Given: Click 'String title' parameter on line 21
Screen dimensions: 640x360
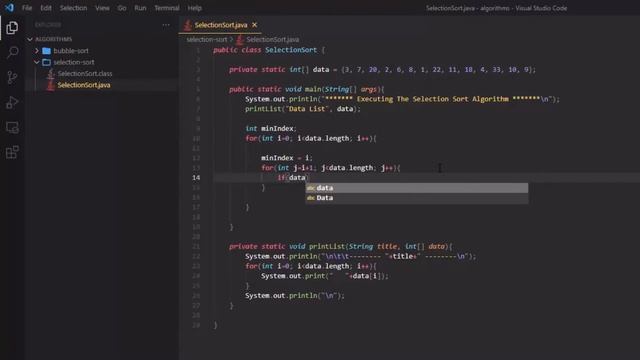Looking at the screenshot, I should (373, 247).
